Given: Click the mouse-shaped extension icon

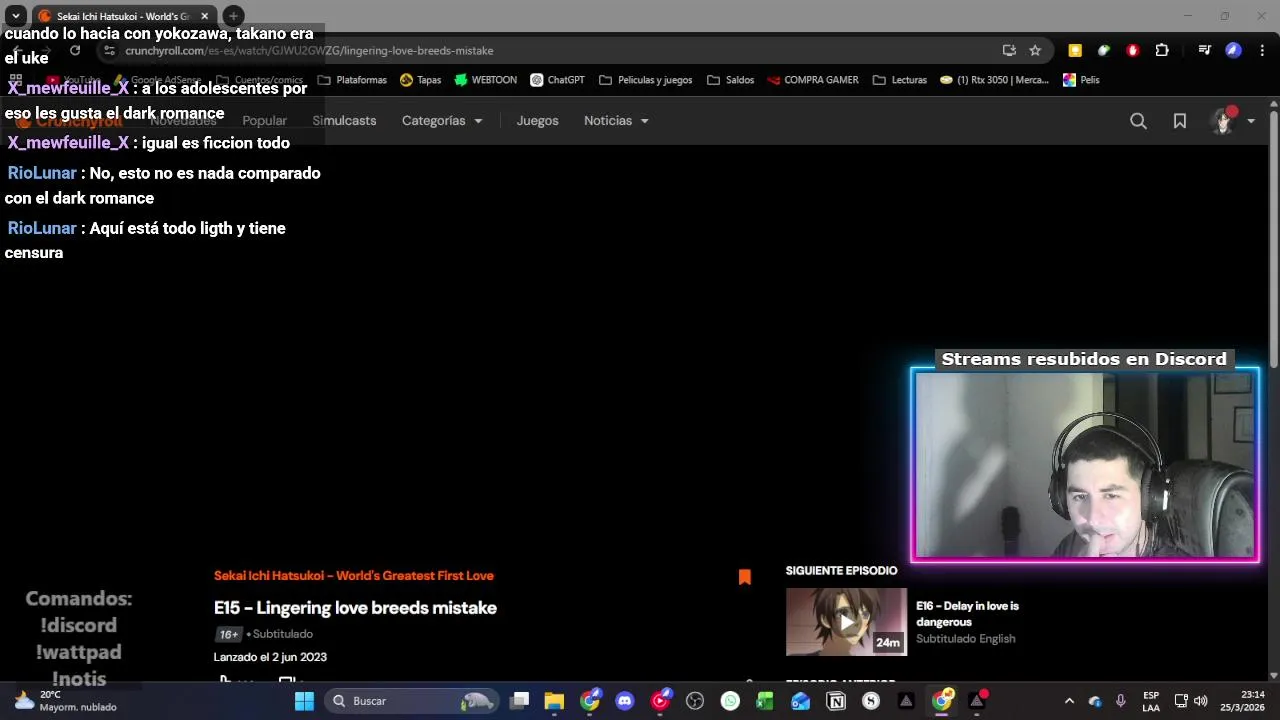Looking at the screenshot, I should coord(1104,50).
